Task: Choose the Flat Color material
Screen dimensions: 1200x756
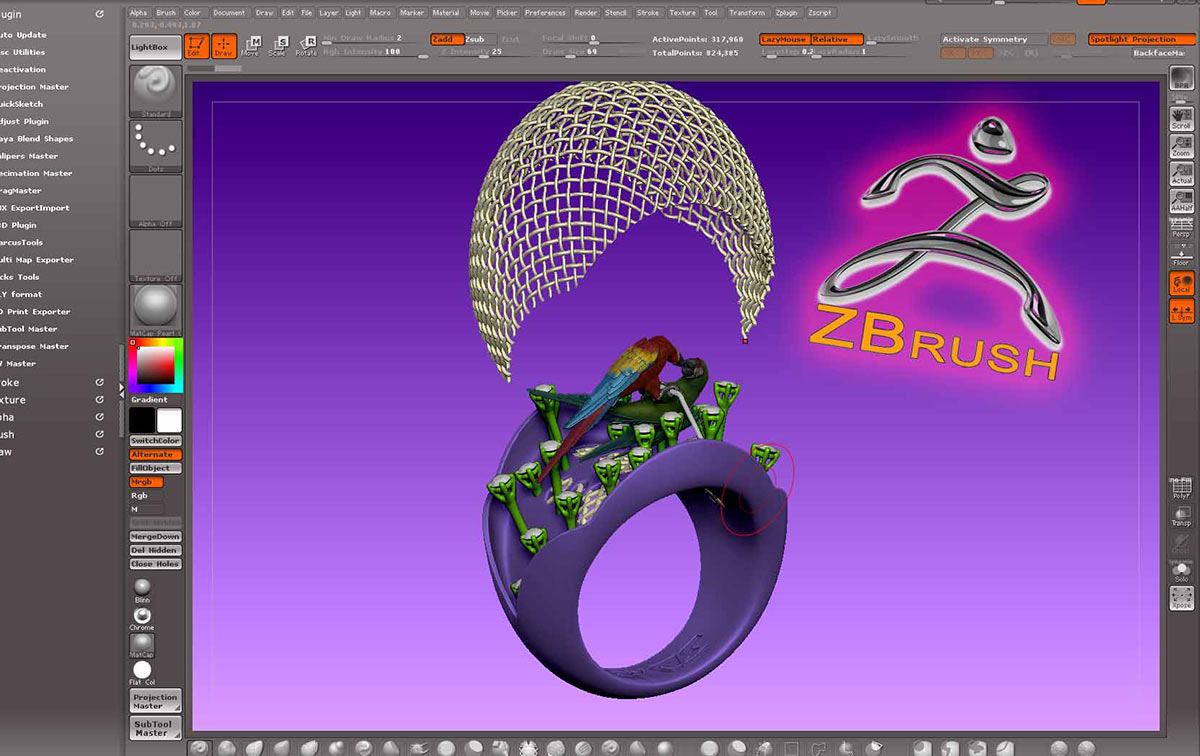Action: (x=142, y=672)
